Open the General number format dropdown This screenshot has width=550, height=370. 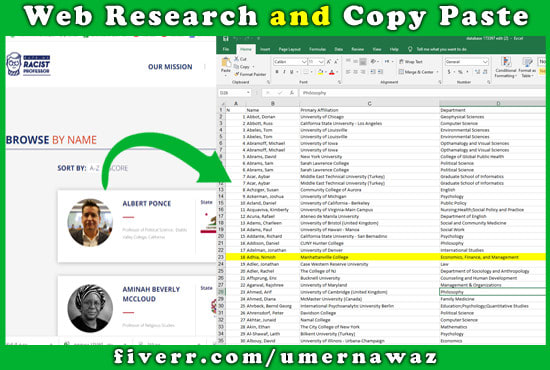coord(485,62)
